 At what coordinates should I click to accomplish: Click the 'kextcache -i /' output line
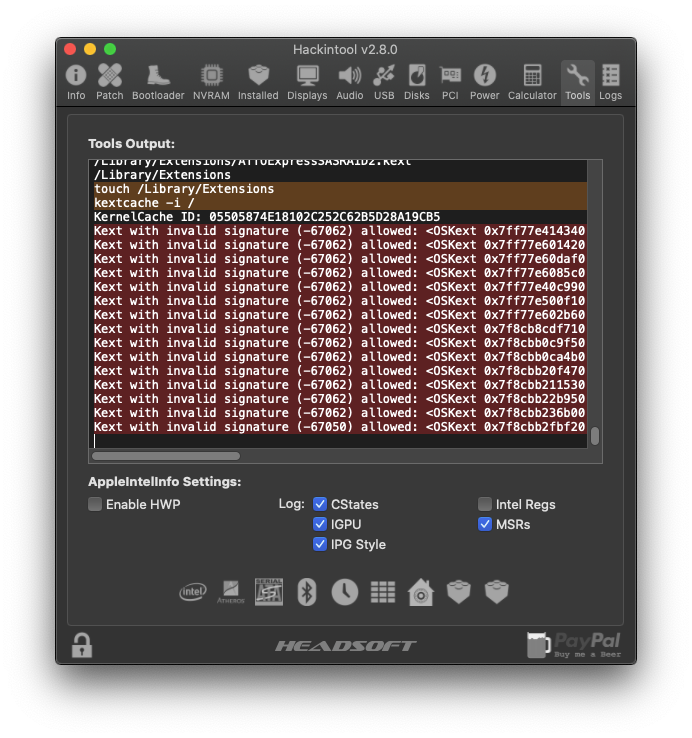[x=340, y=203]
